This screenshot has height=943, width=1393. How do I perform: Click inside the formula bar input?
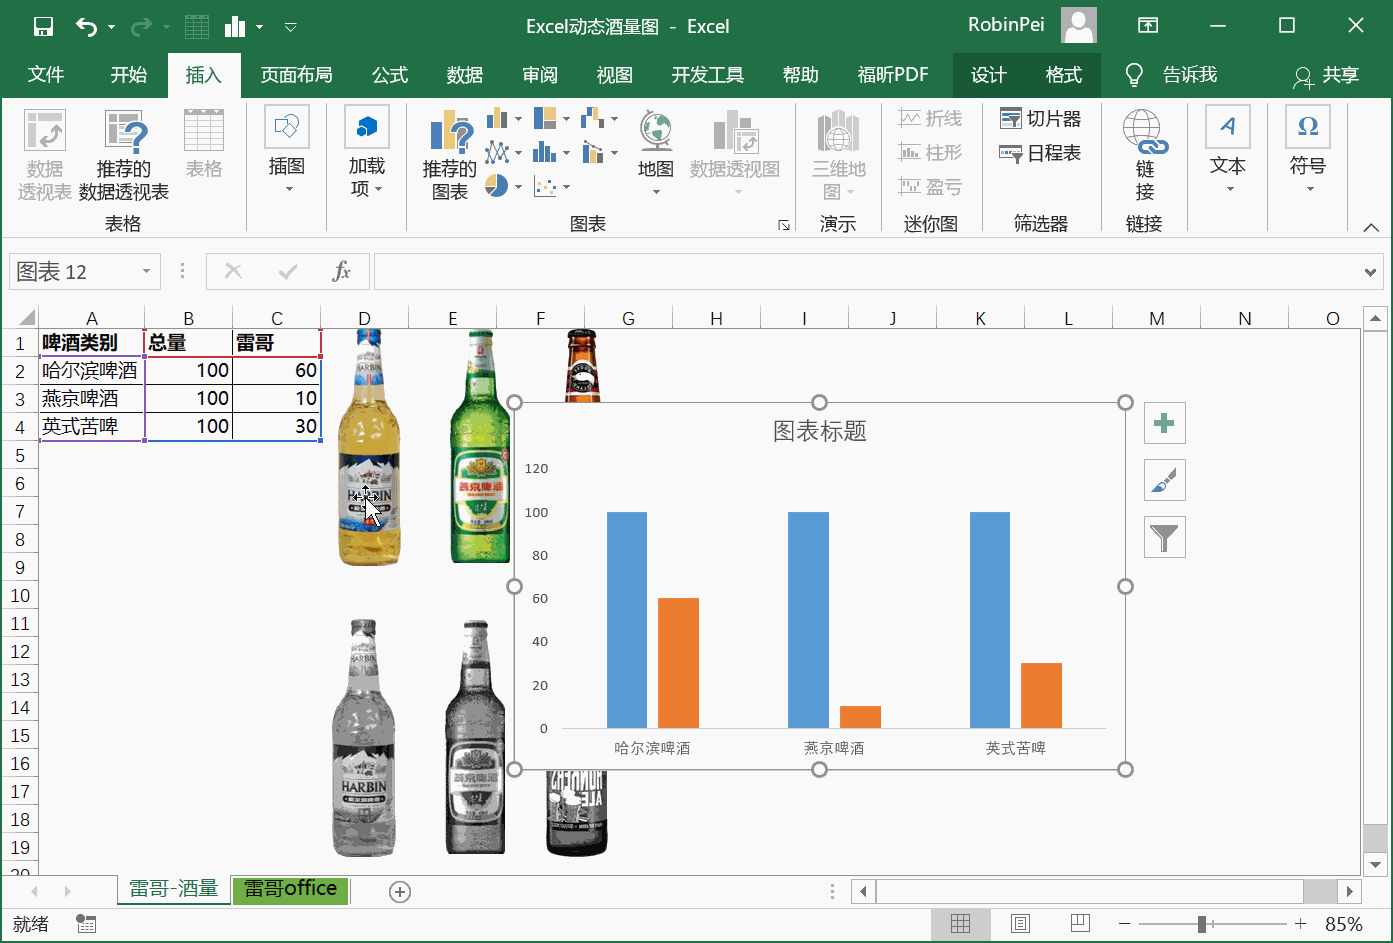(x=867, y=272)
